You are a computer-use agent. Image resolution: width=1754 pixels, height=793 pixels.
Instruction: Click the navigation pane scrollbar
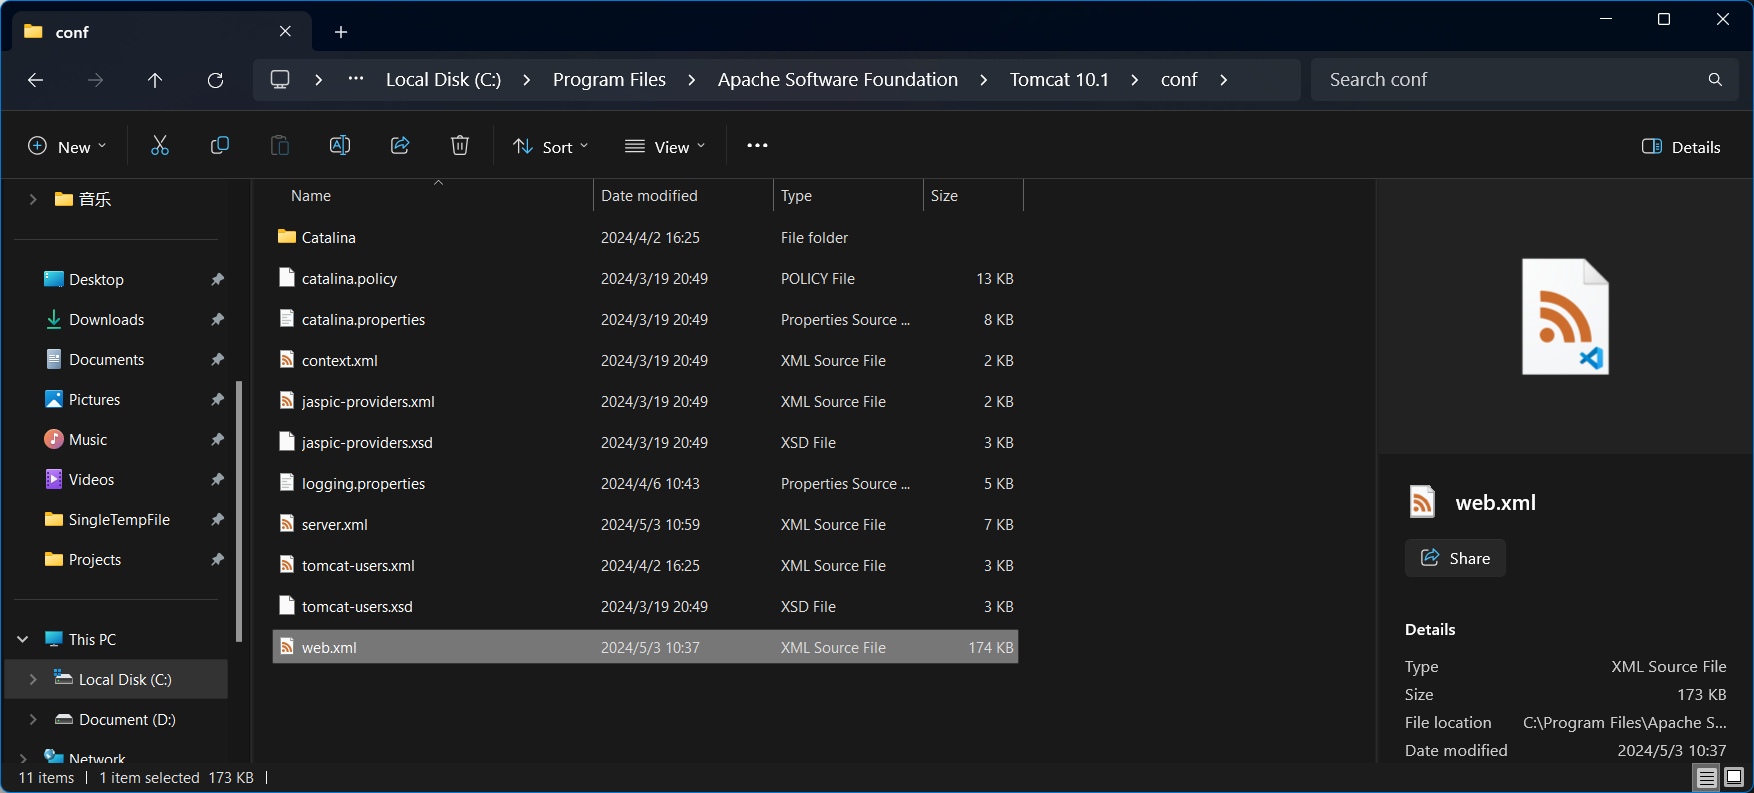(238, 510)
